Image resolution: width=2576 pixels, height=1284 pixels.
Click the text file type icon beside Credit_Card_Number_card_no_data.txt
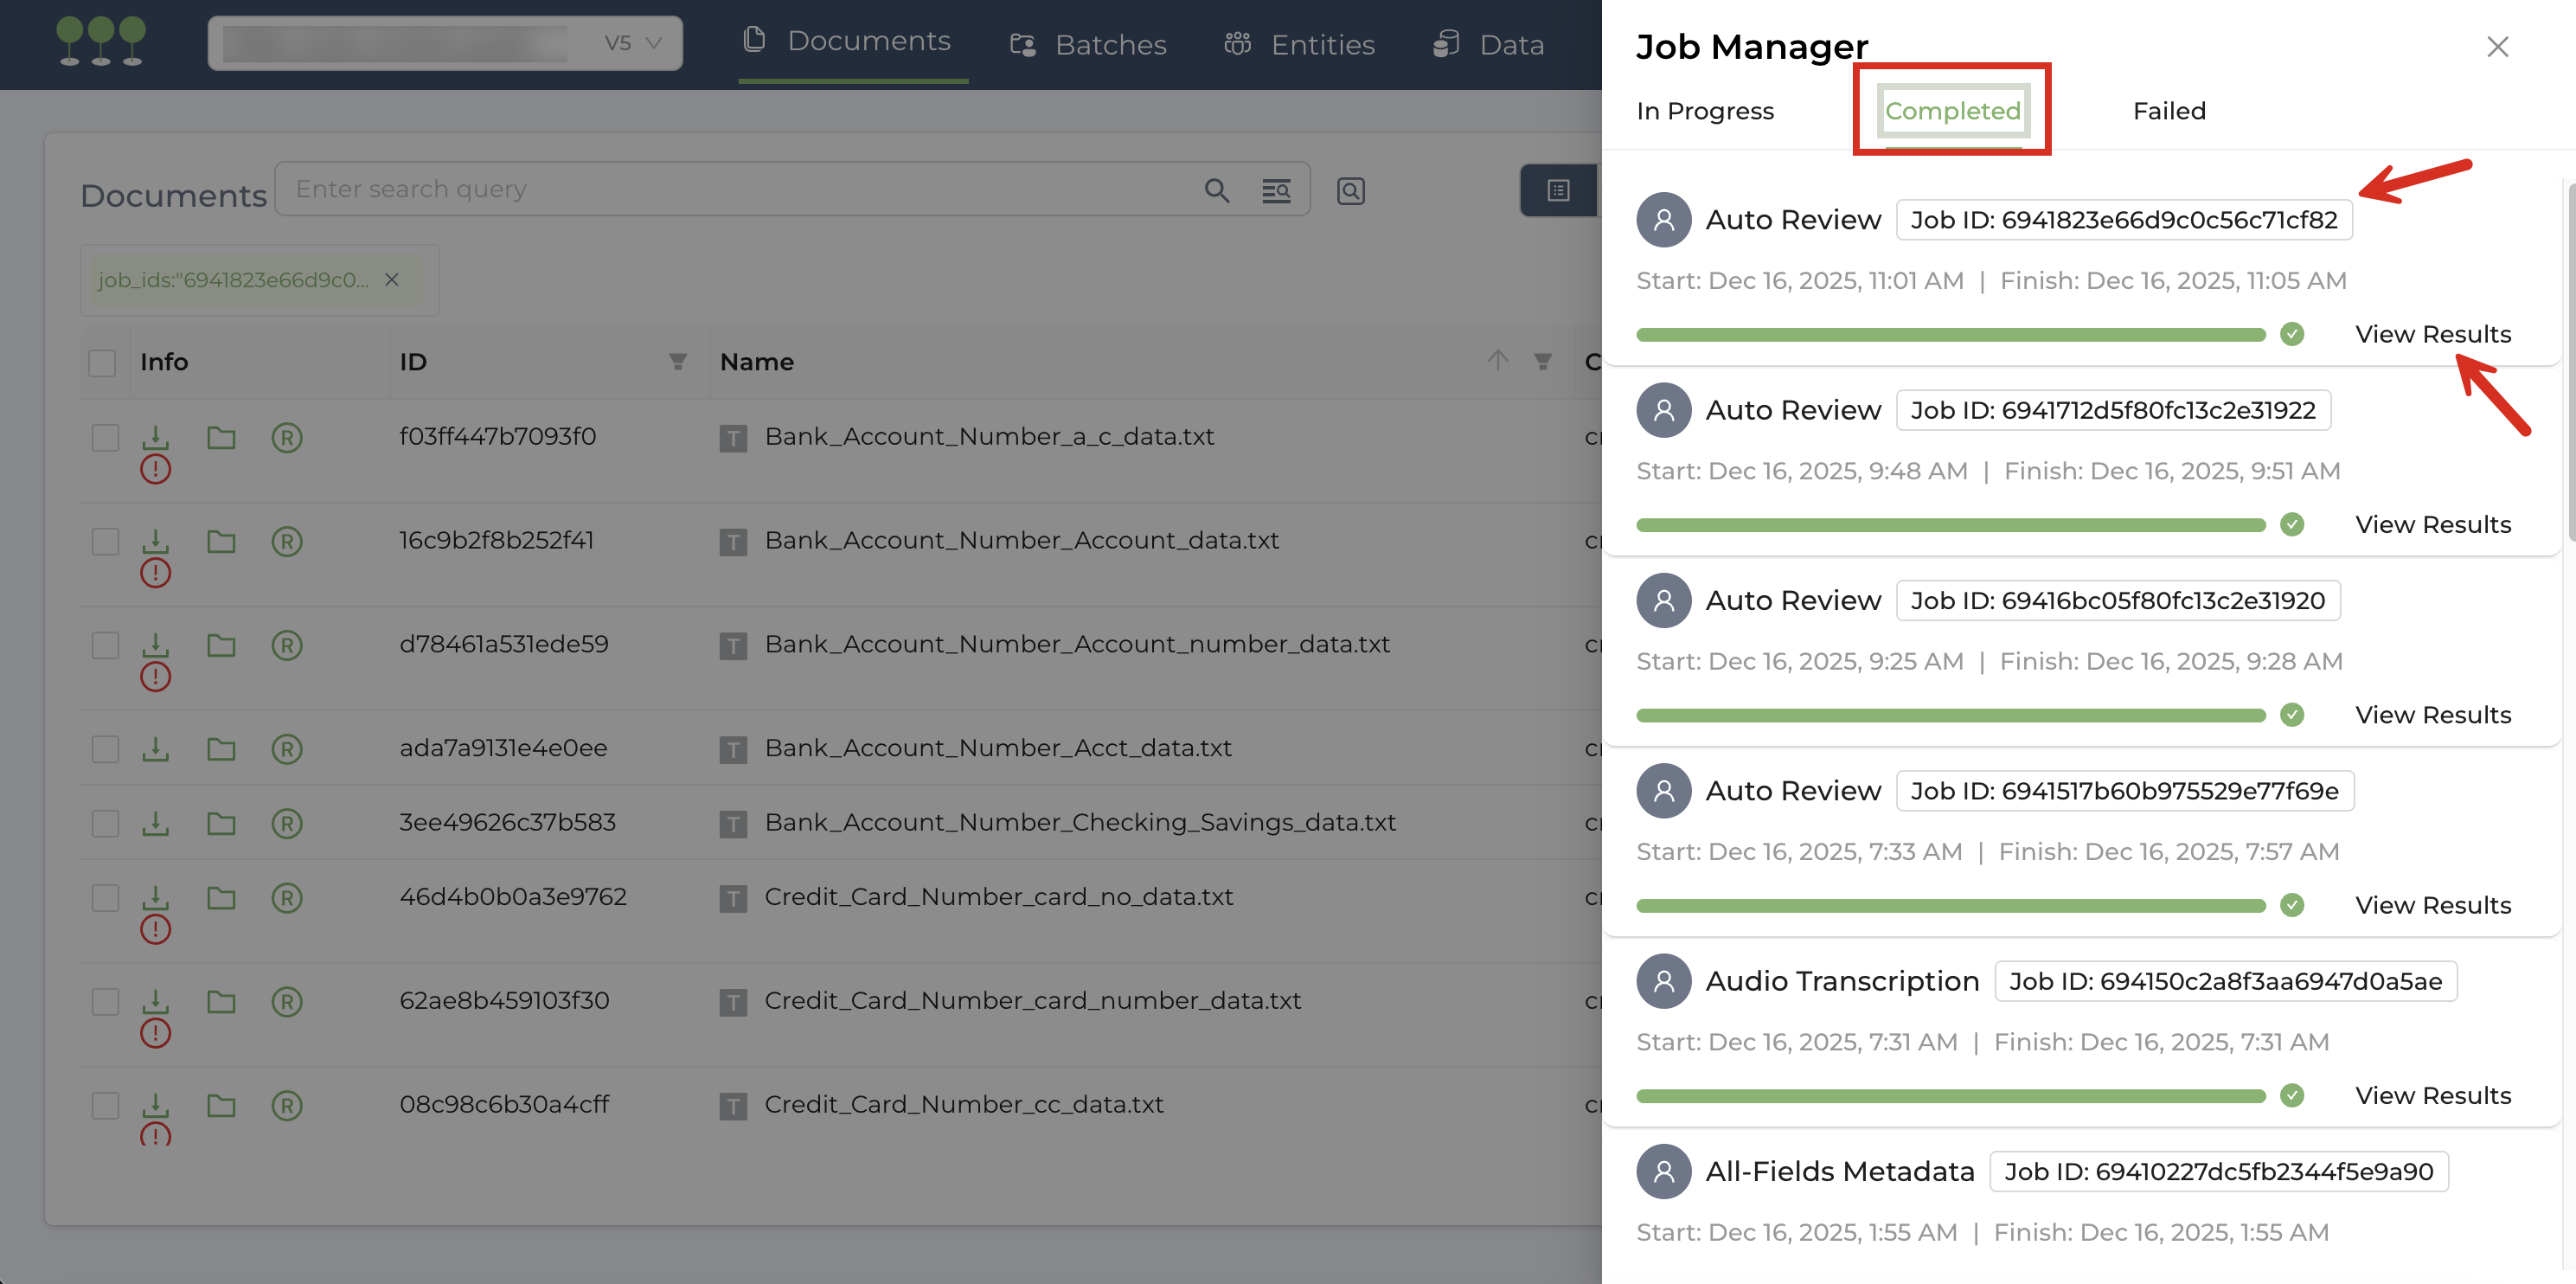click(735, 897)
